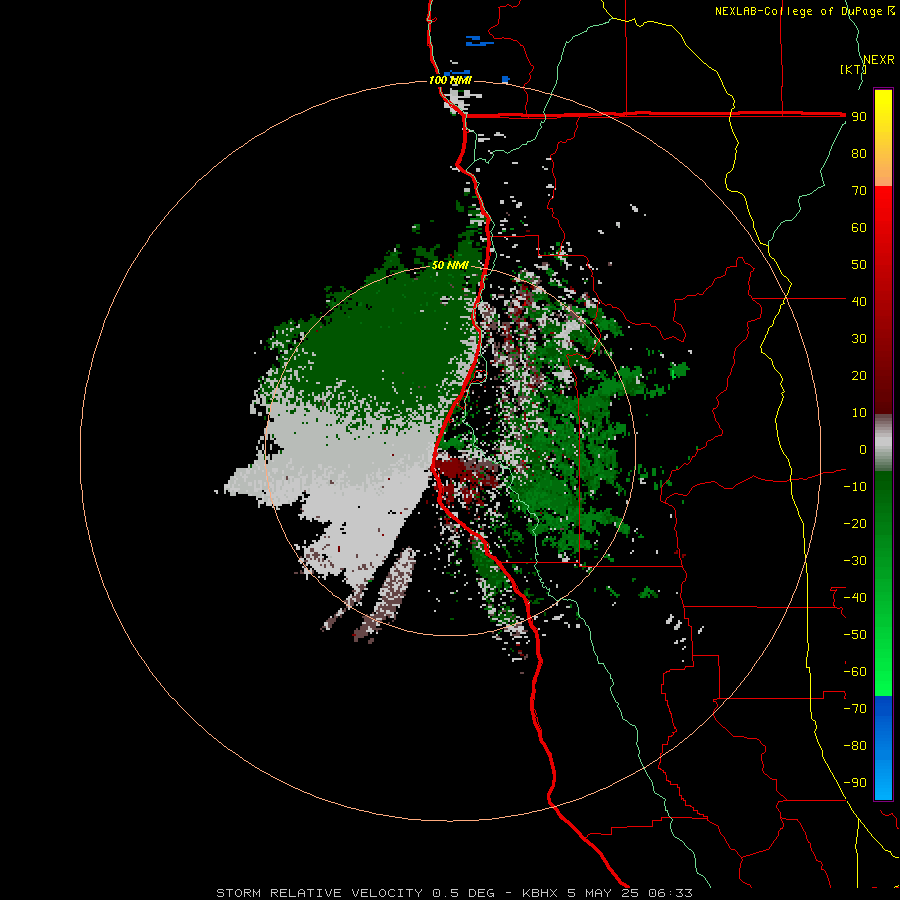900x900 pixels.
Task: Click the -70 value on the velocity scale
Action: click(x=855, y=709)
